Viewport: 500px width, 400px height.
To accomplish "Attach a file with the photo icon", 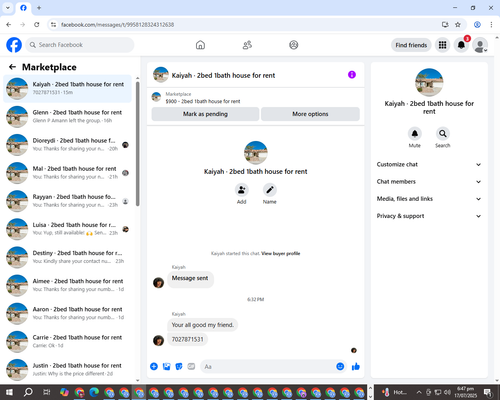I will [x=166, y=367].
